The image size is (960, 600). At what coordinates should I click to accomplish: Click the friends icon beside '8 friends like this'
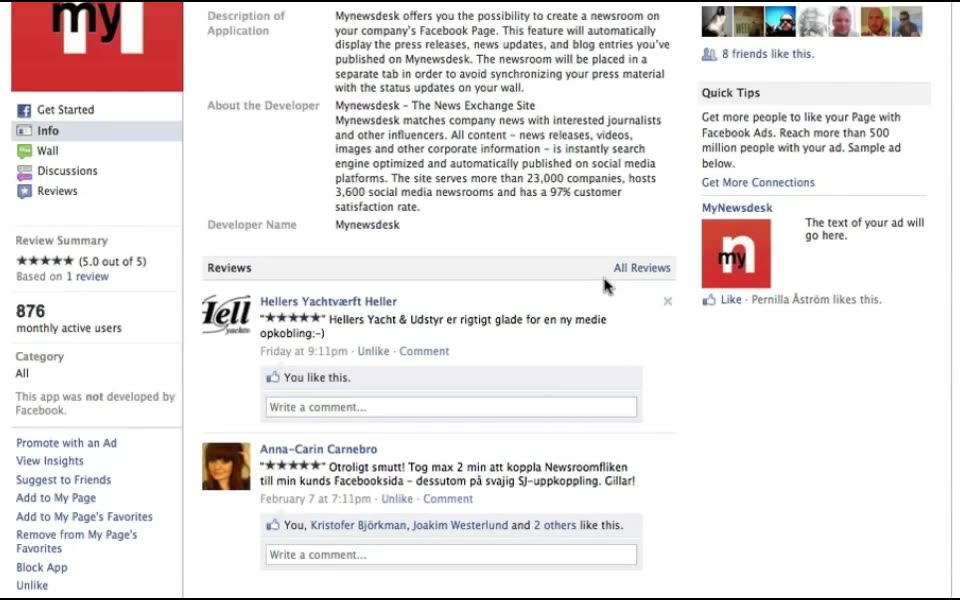coord(709,54)
